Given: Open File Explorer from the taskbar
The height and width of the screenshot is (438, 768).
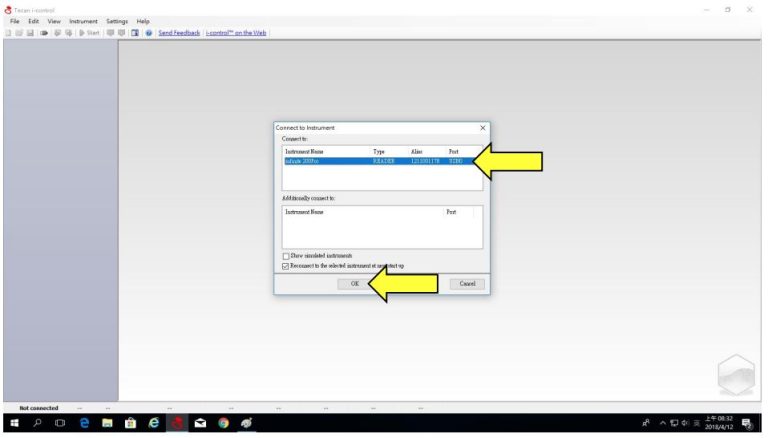Looking at the screenshot, I should [x=108, y=423].
